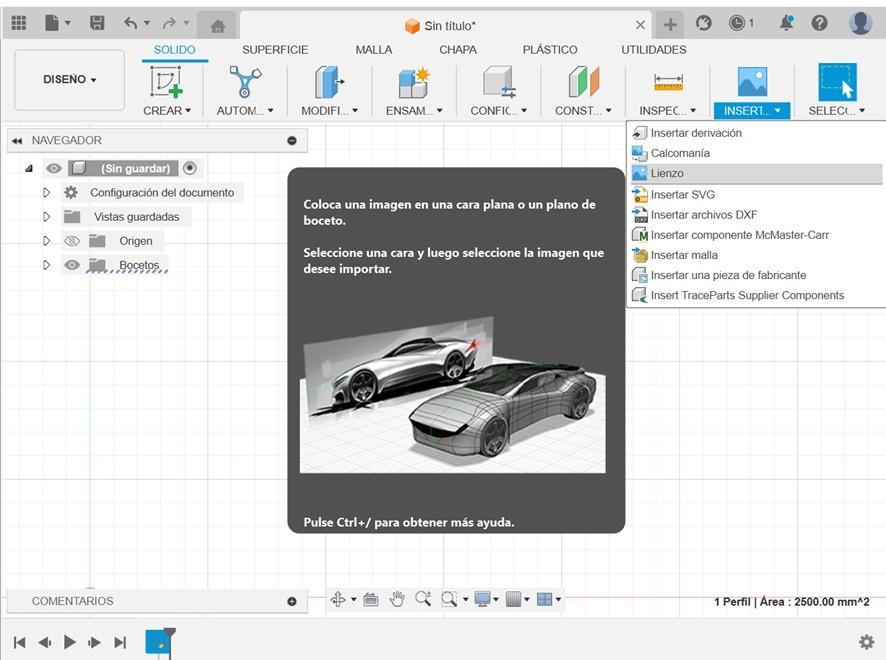Image resolution: width=886 pixels, height=660 pixels.
Task: Expand the Vistas guardadas tree node
Action: coord(46,217)
